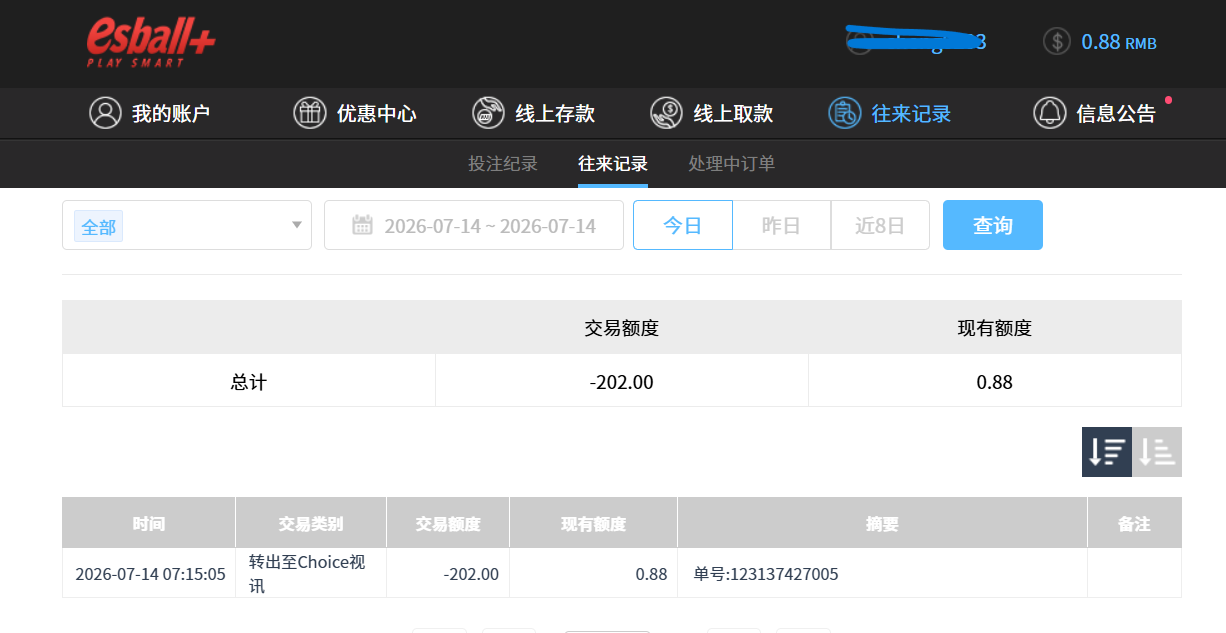
Task: Click the 摘要 column header
Action: click(882, 523)
